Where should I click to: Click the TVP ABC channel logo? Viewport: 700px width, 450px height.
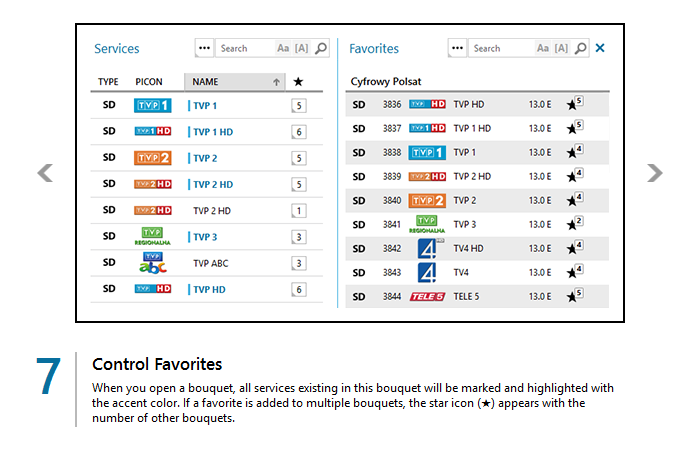[153, 263]
